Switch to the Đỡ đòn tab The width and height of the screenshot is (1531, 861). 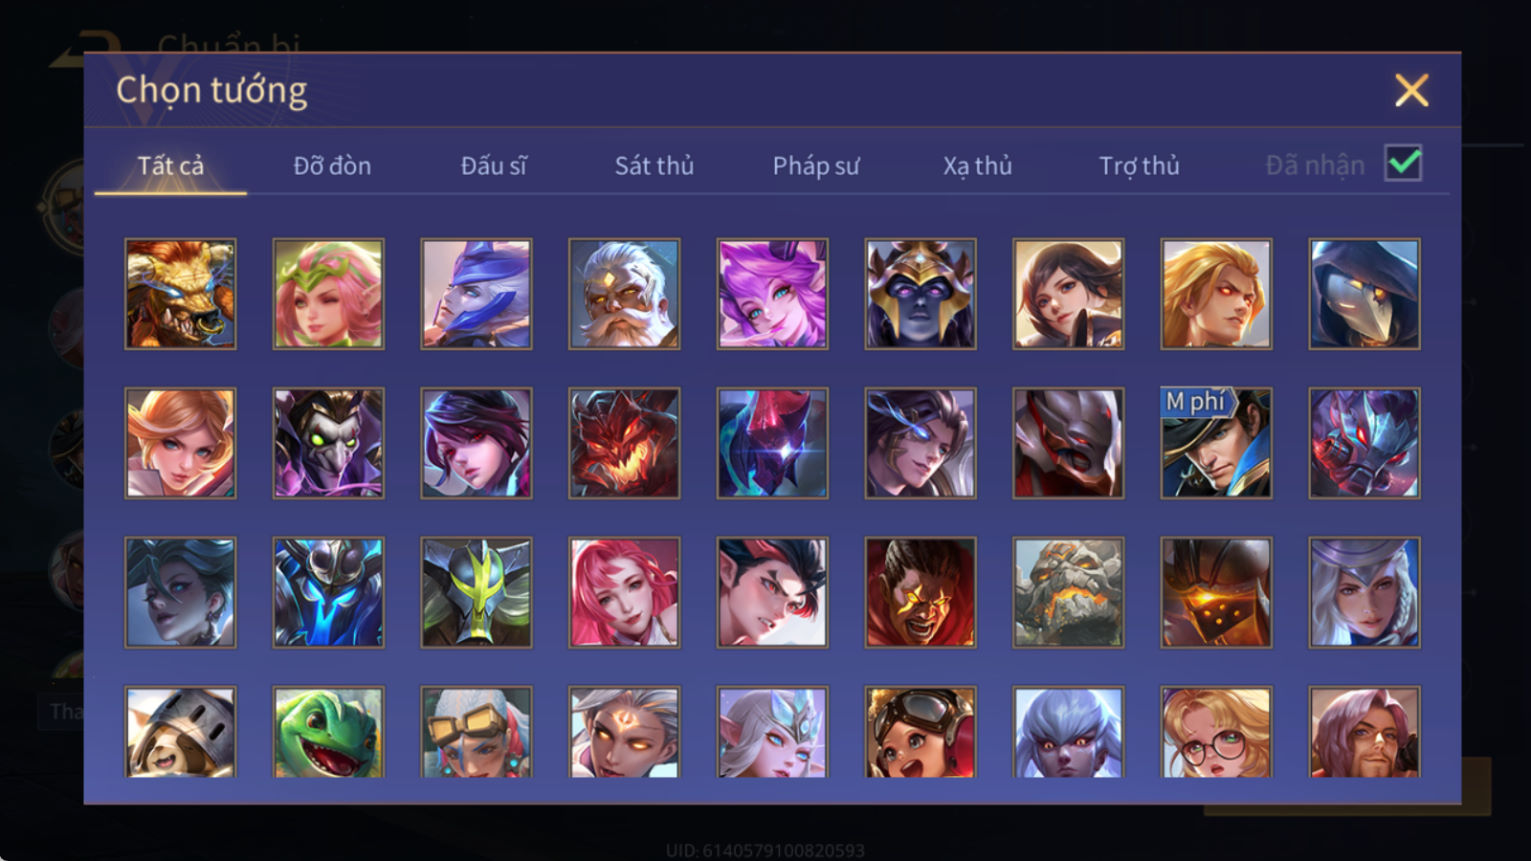(x=332, y=166)
